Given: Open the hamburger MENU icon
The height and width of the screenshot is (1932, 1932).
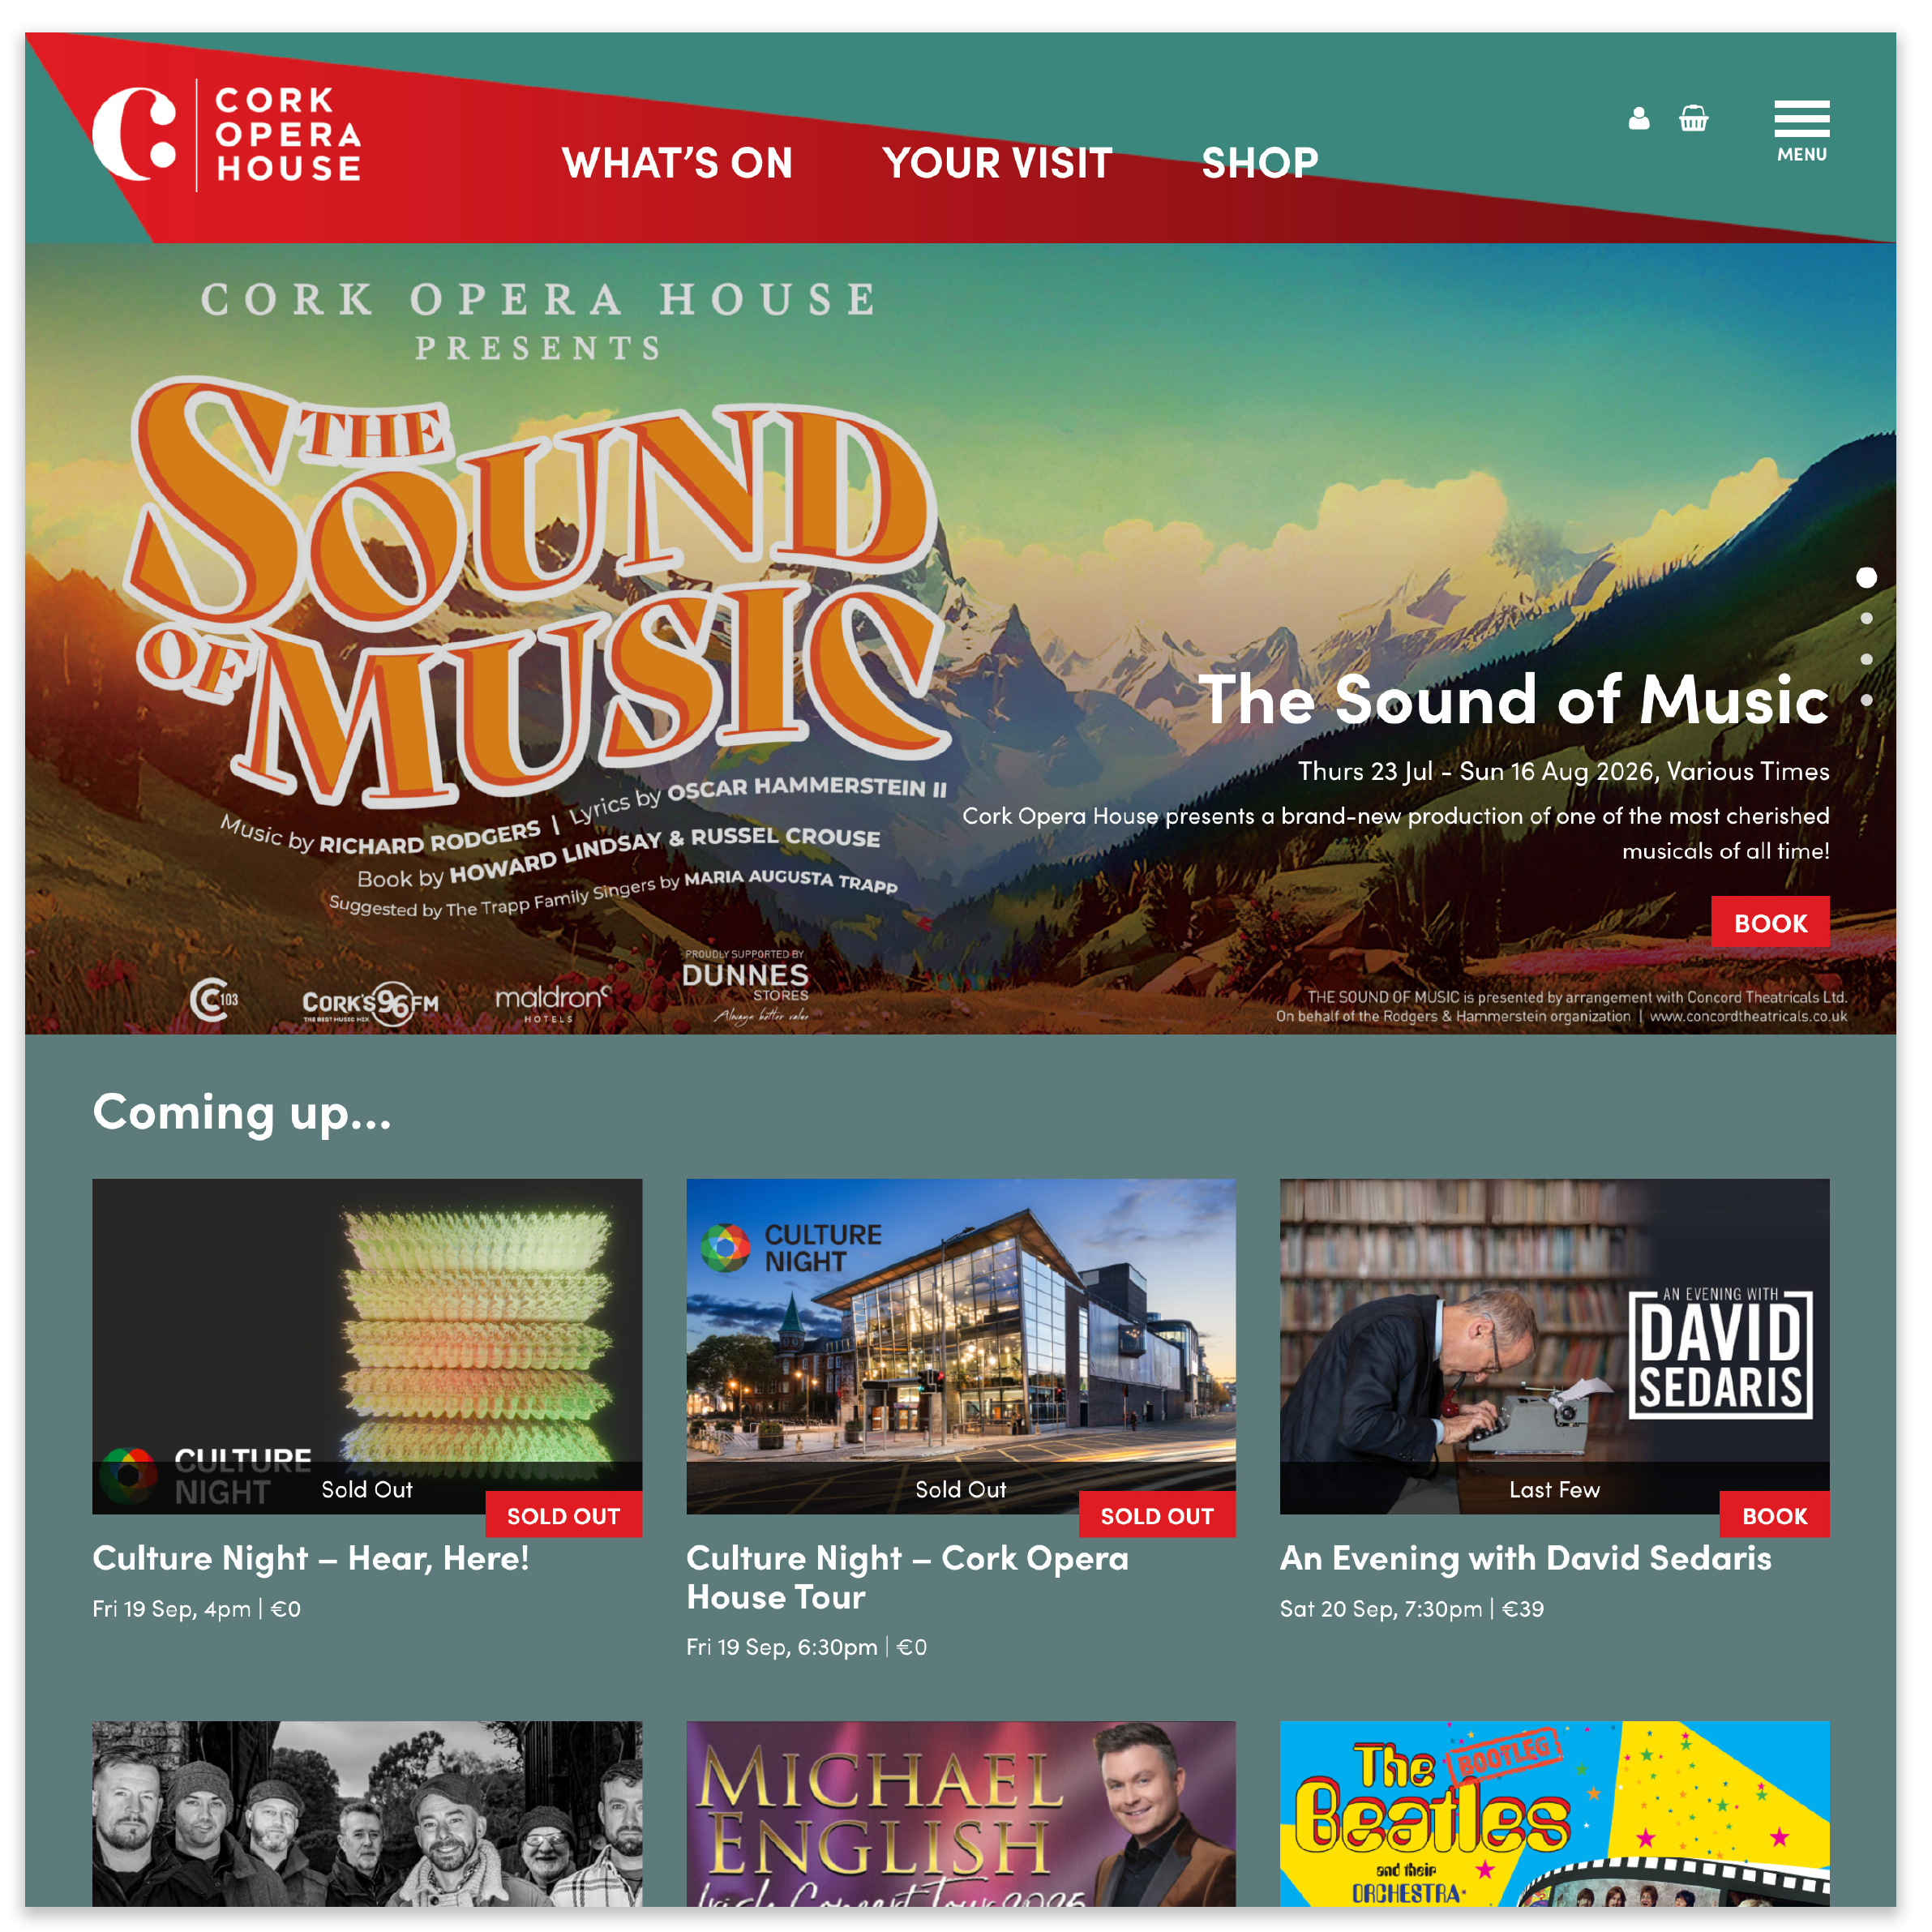Looking at the screenshot, I should click(x=1801, y=131).
